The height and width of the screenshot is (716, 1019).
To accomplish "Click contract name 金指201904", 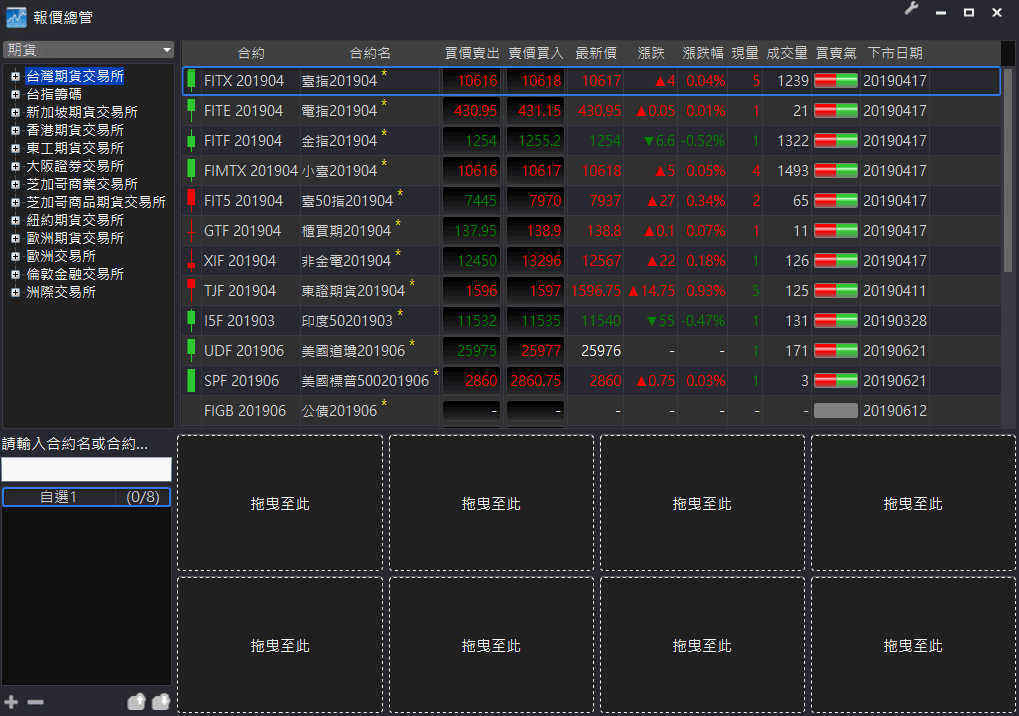I will click(x=339, y=140).
